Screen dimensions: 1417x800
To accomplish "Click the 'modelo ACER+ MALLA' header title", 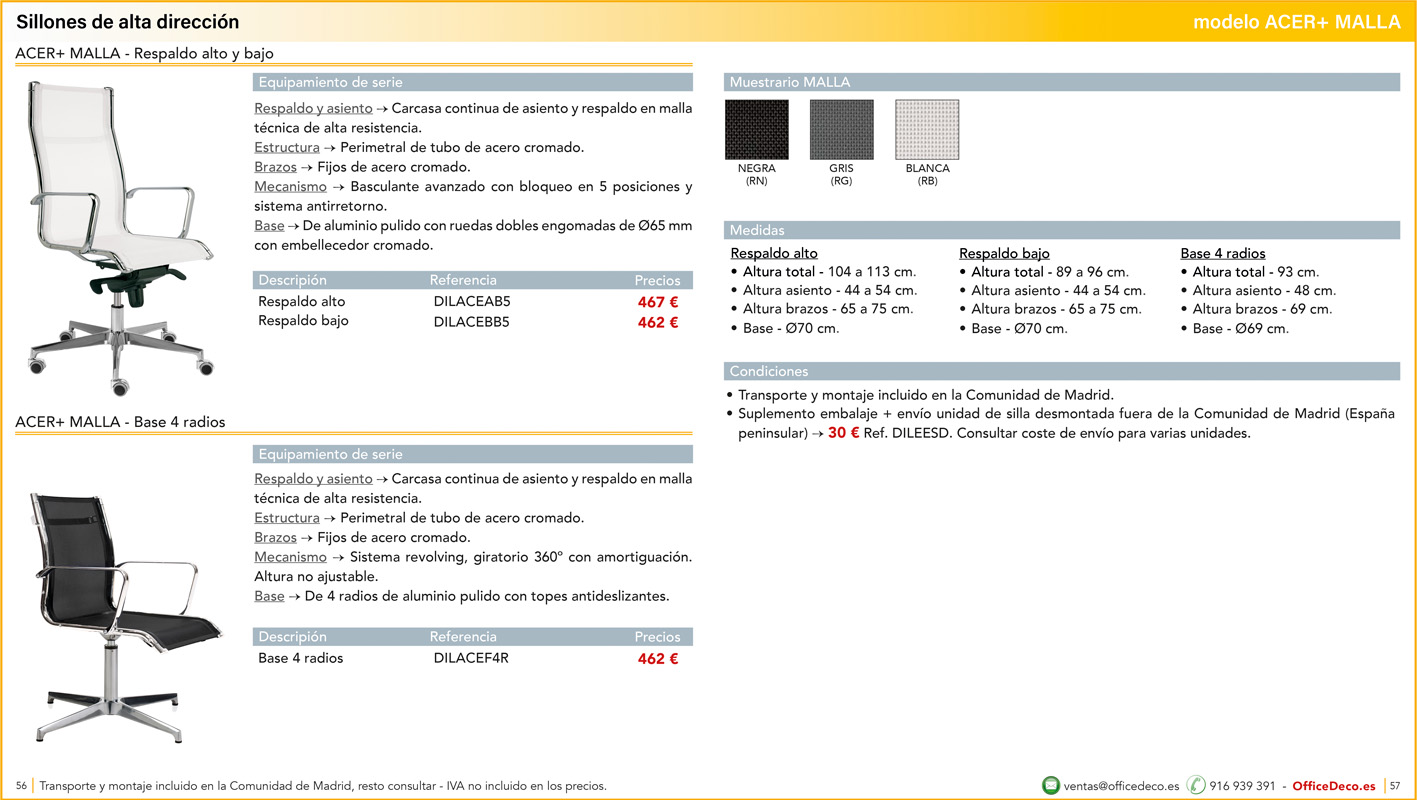I will [x=1296, y=22].
